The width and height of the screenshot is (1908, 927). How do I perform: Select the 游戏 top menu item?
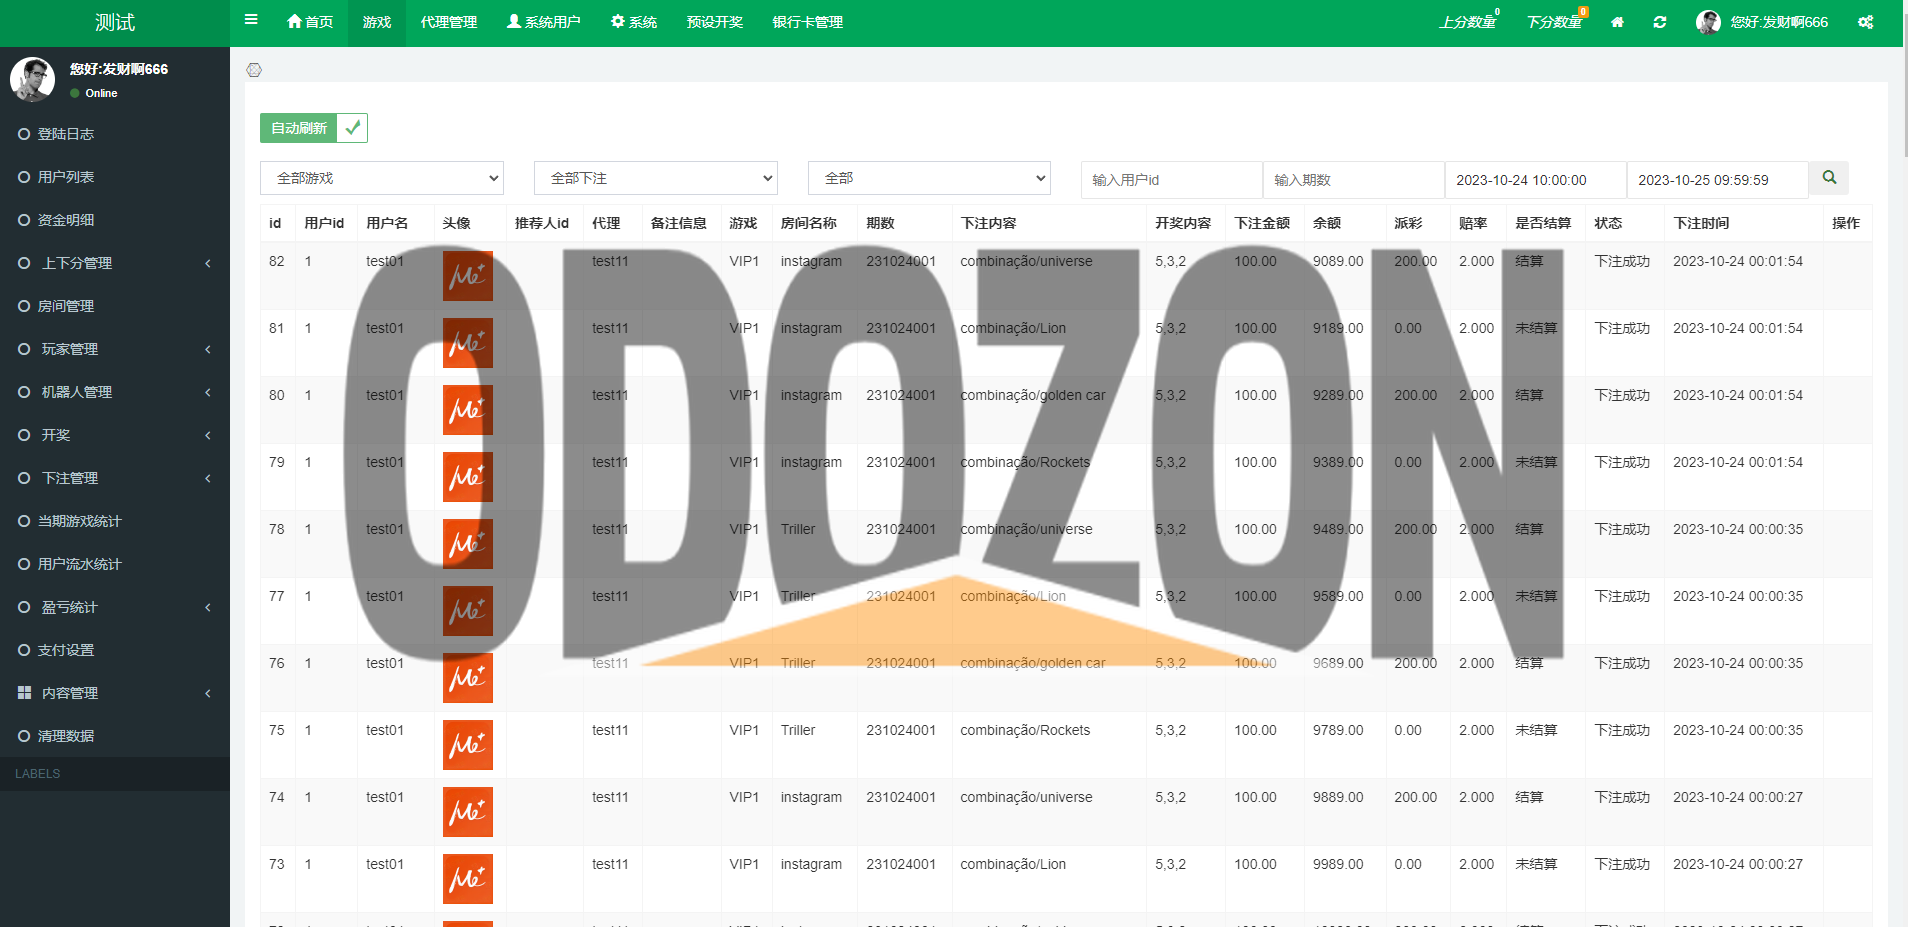[x=377, y=22]
